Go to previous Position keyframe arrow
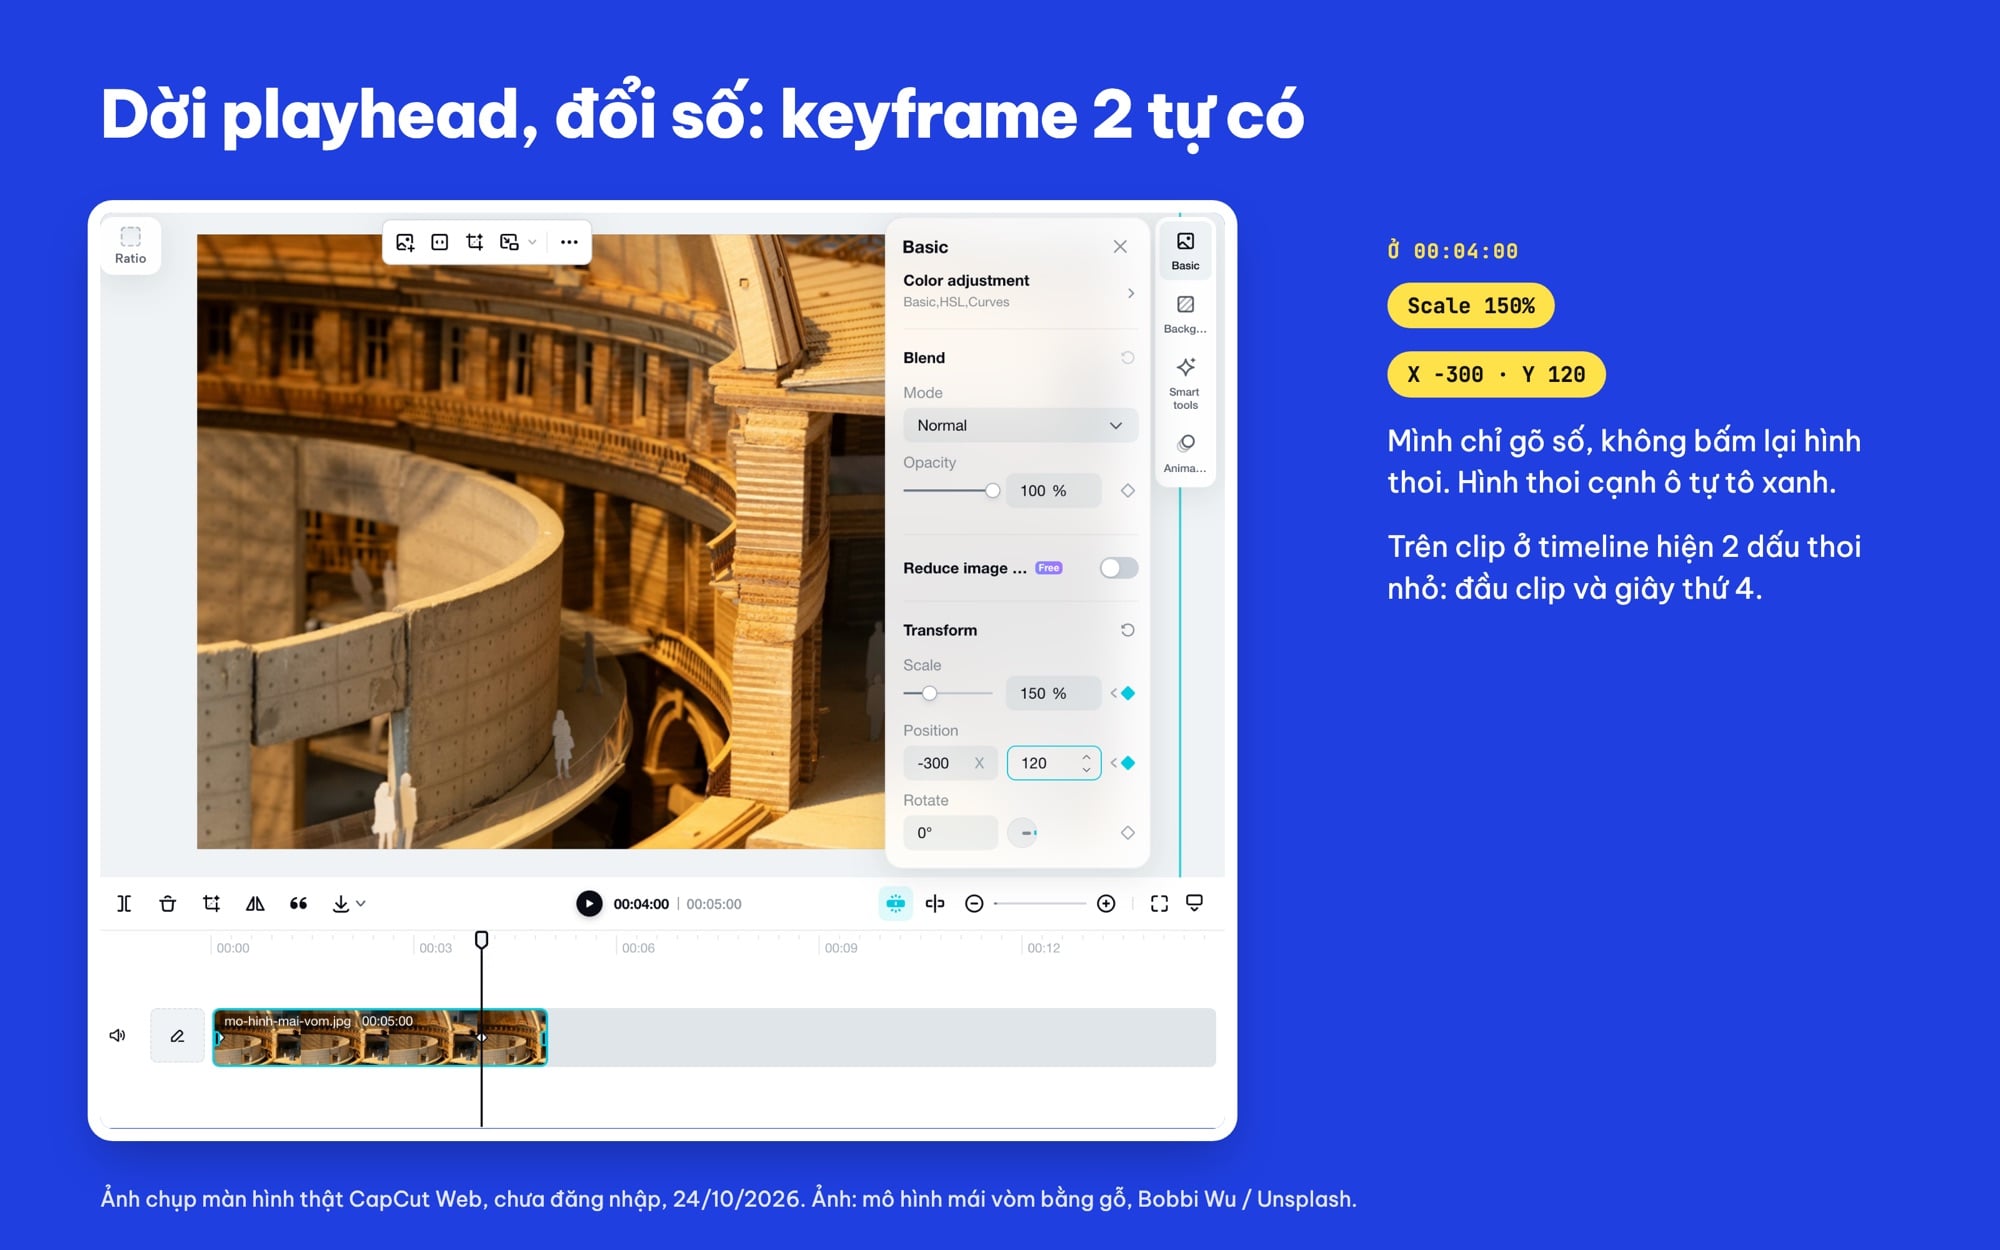 coord(1113,763)
